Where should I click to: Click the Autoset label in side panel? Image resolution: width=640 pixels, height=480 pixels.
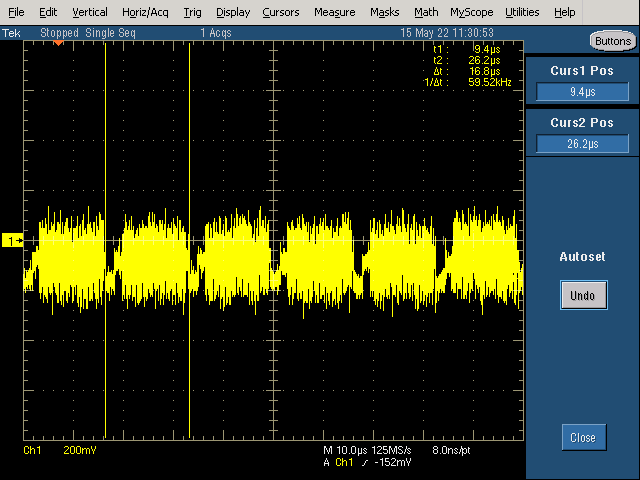coord(582,257)
